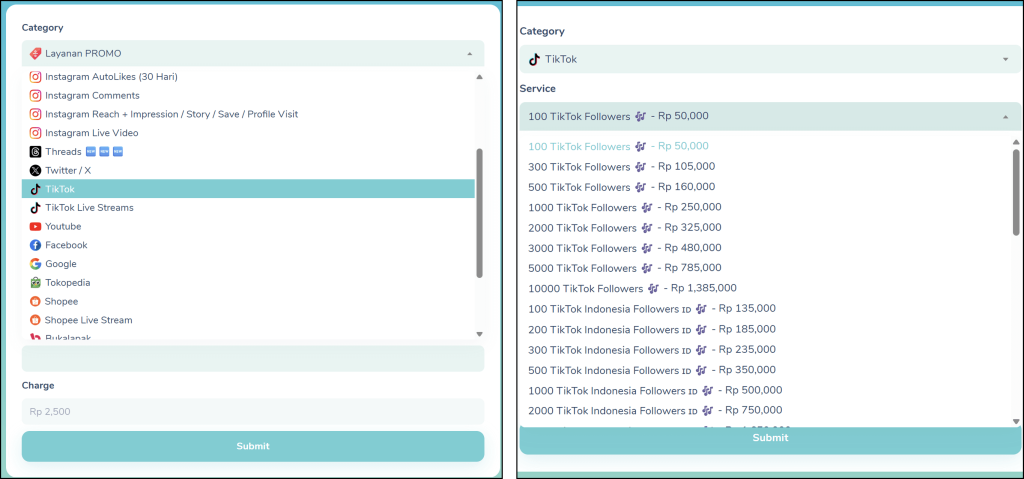The image size is (1024, 479).
Task: Open the TikTok category dropdown
Action: pos(1005,59)
